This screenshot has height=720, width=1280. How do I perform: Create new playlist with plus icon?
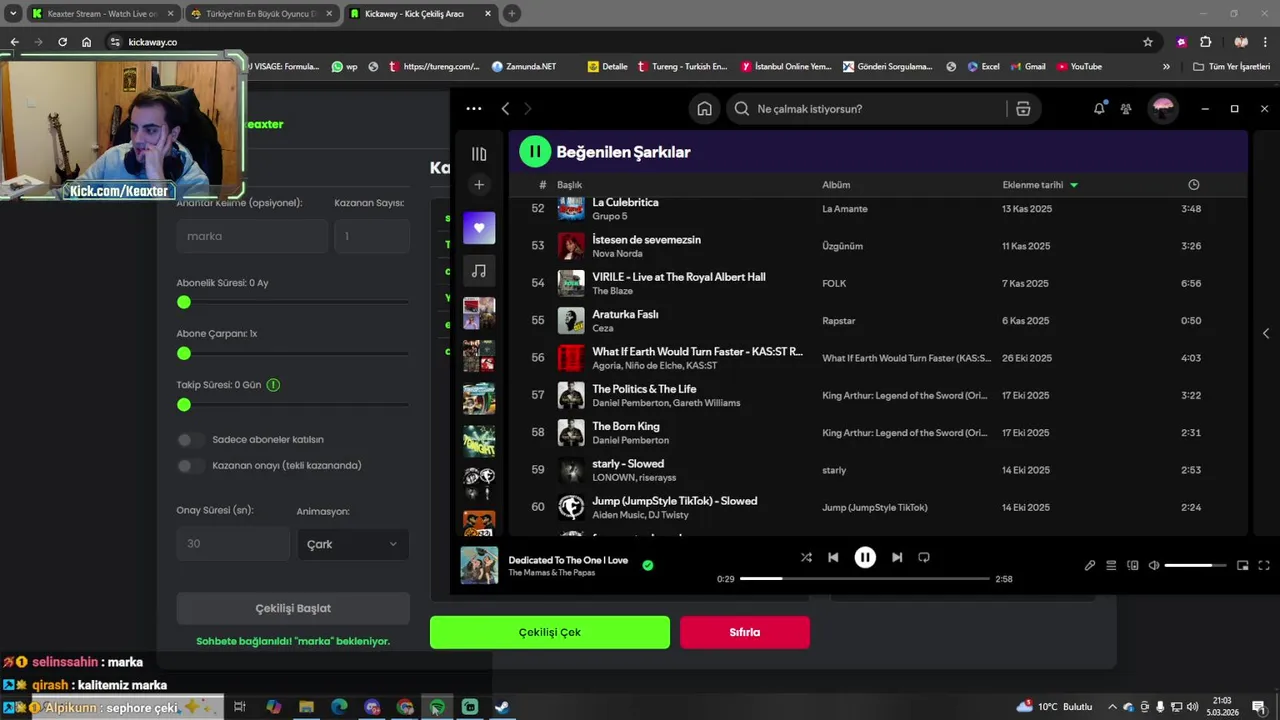click(479, 185)
